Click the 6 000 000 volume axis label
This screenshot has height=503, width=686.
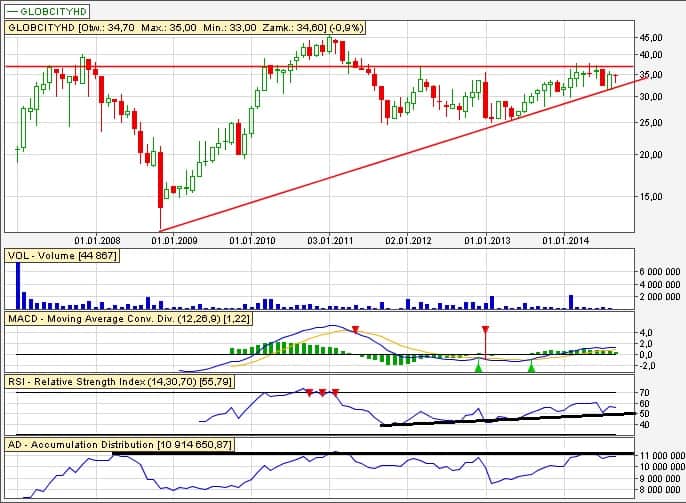click(658, 272)
